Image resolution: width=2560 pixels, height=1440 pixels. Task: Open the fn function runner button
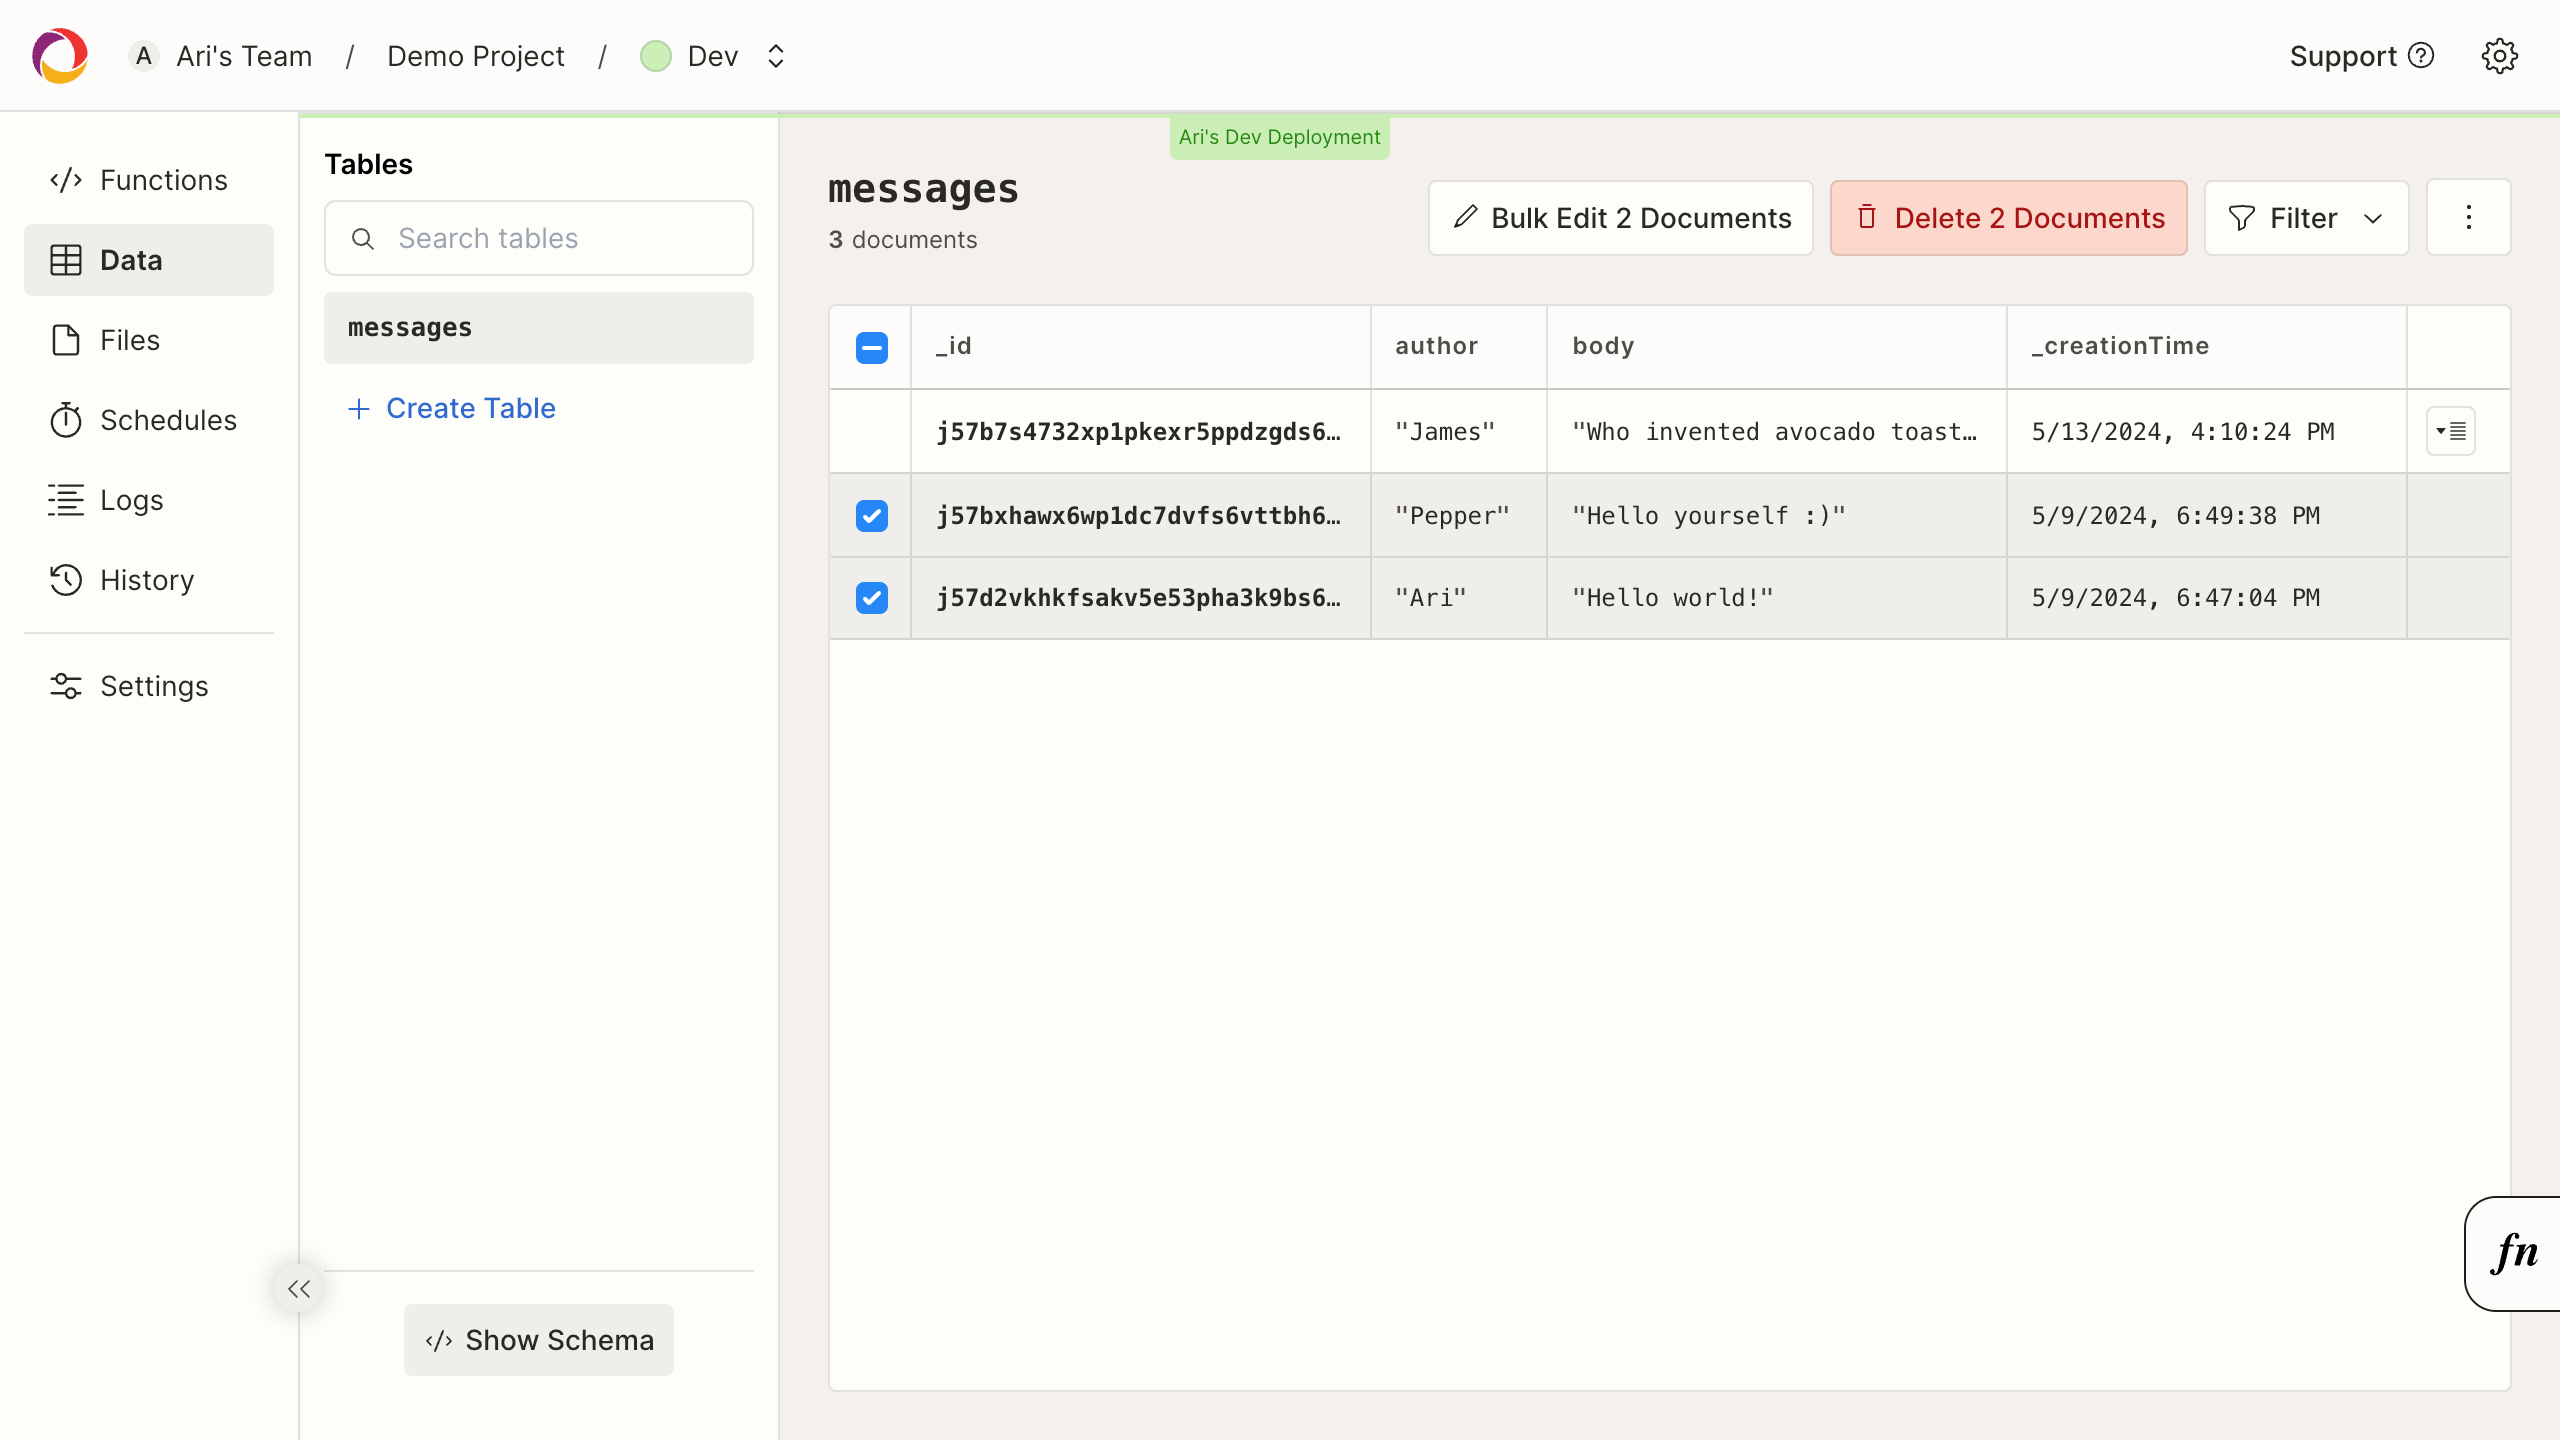tap(2512, 1253)
